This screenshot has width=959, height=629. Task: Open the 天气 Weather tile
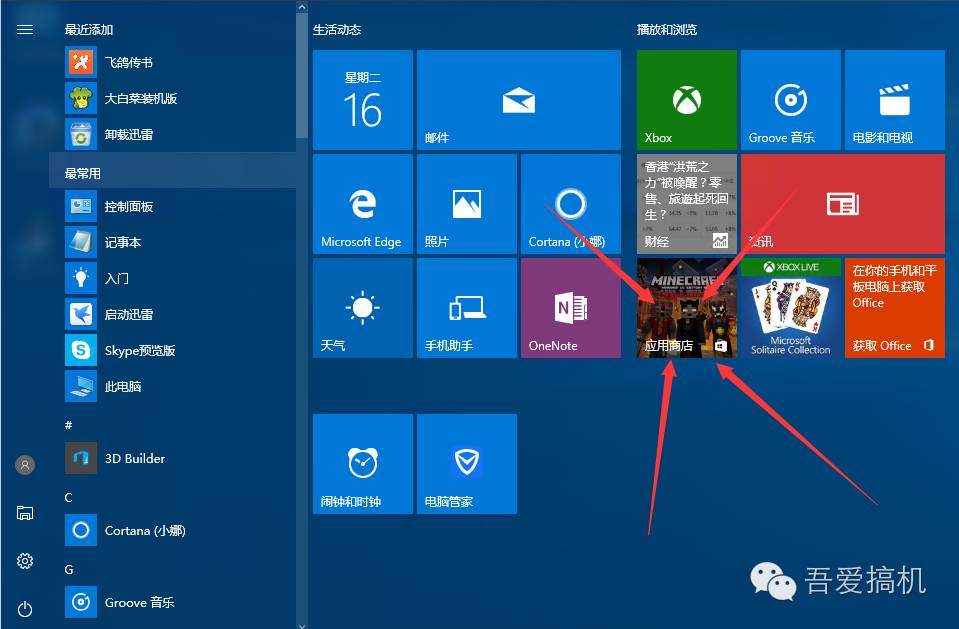pyautogui.click(x=361, y=307)
